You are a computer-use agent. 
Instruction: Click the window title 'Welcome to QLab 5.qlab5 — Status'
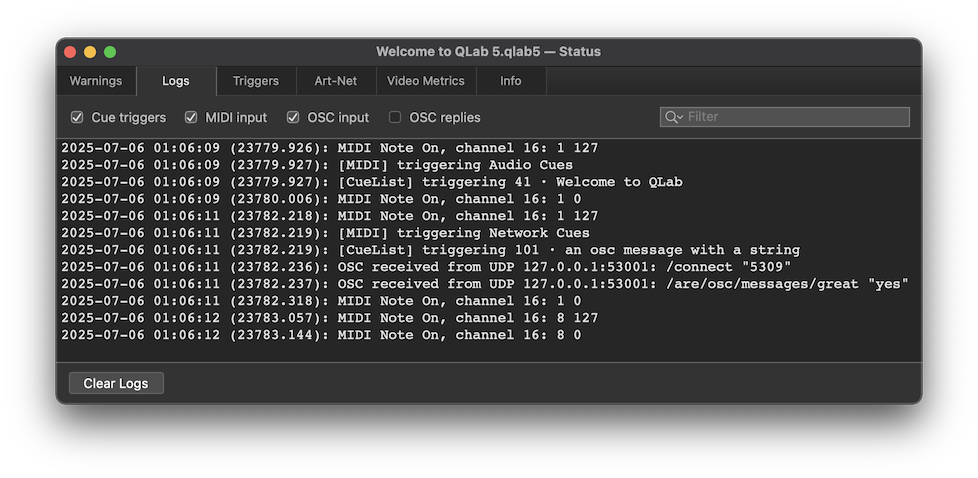(x=488, y=52)
